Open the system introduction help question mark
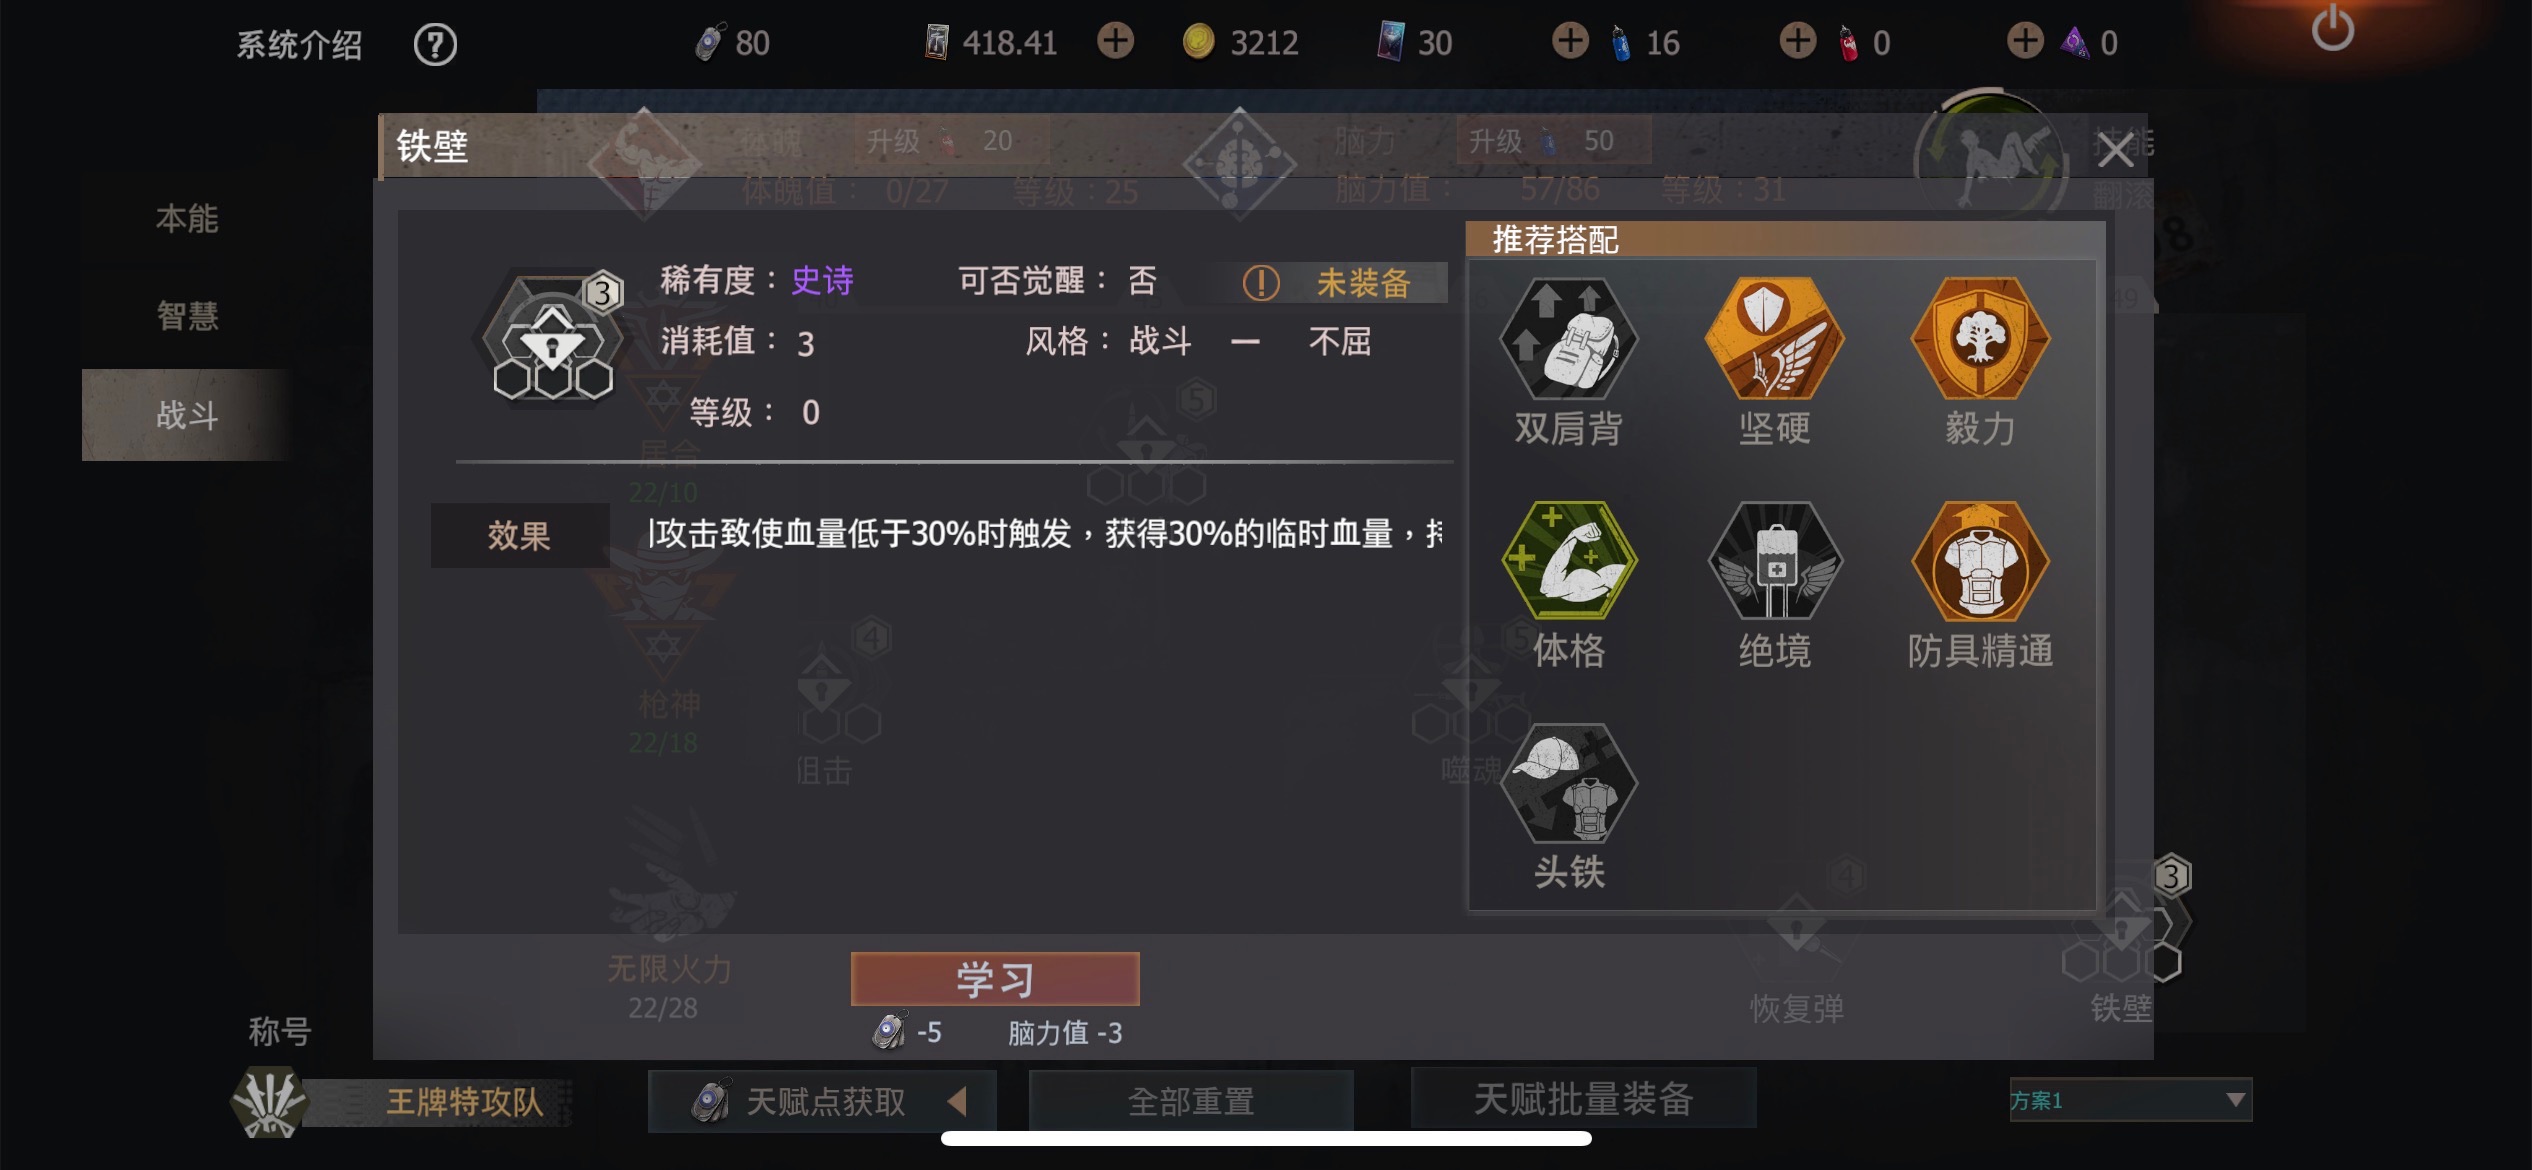 click(435, 44)
